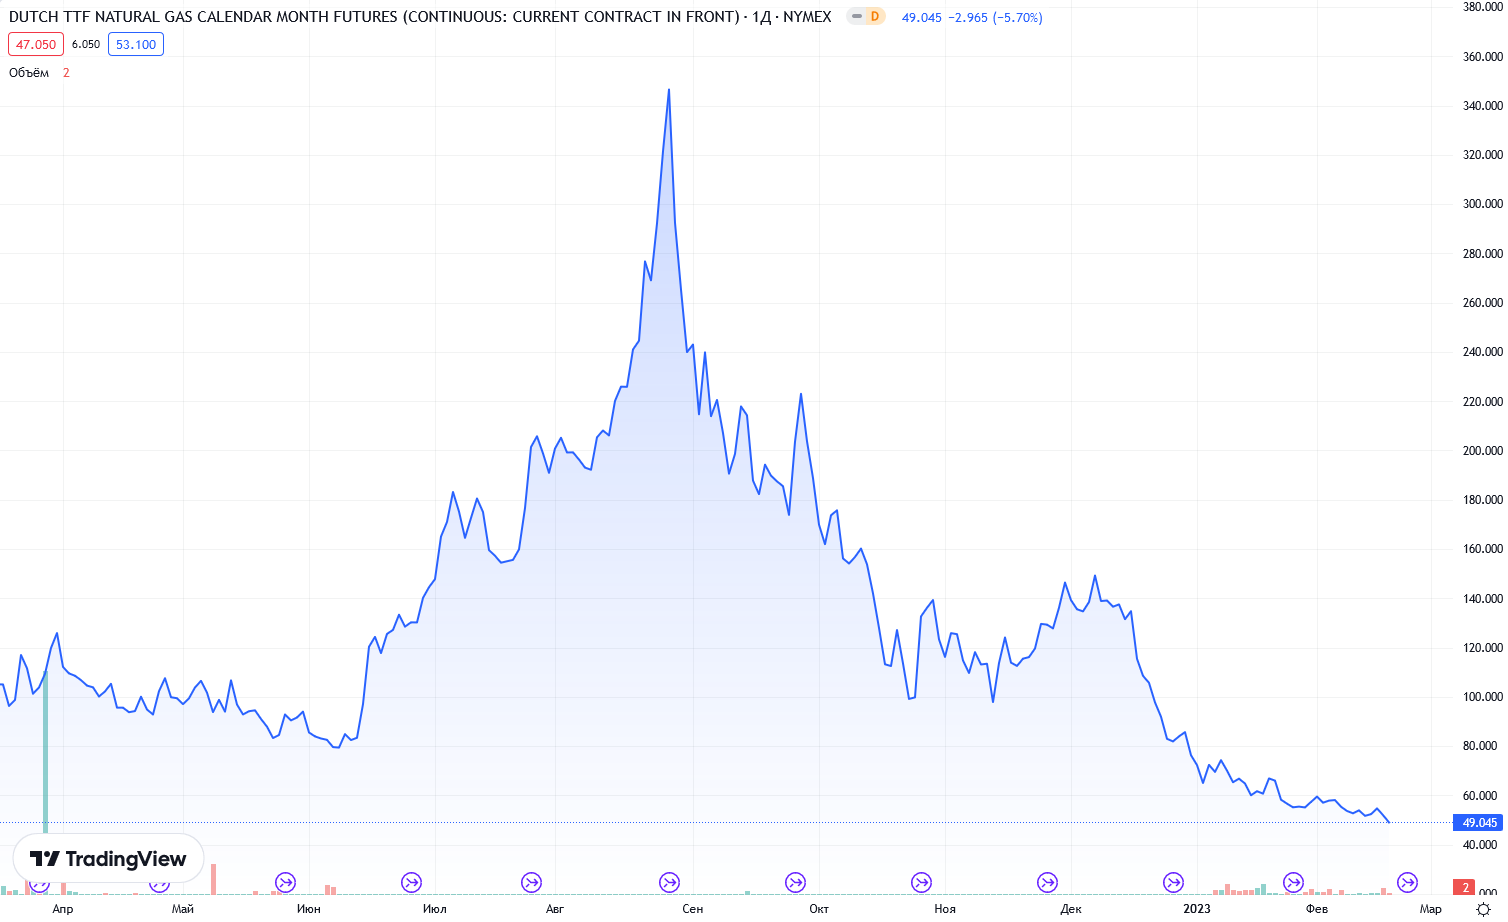Click the TradingView logo

click(108, 859)
